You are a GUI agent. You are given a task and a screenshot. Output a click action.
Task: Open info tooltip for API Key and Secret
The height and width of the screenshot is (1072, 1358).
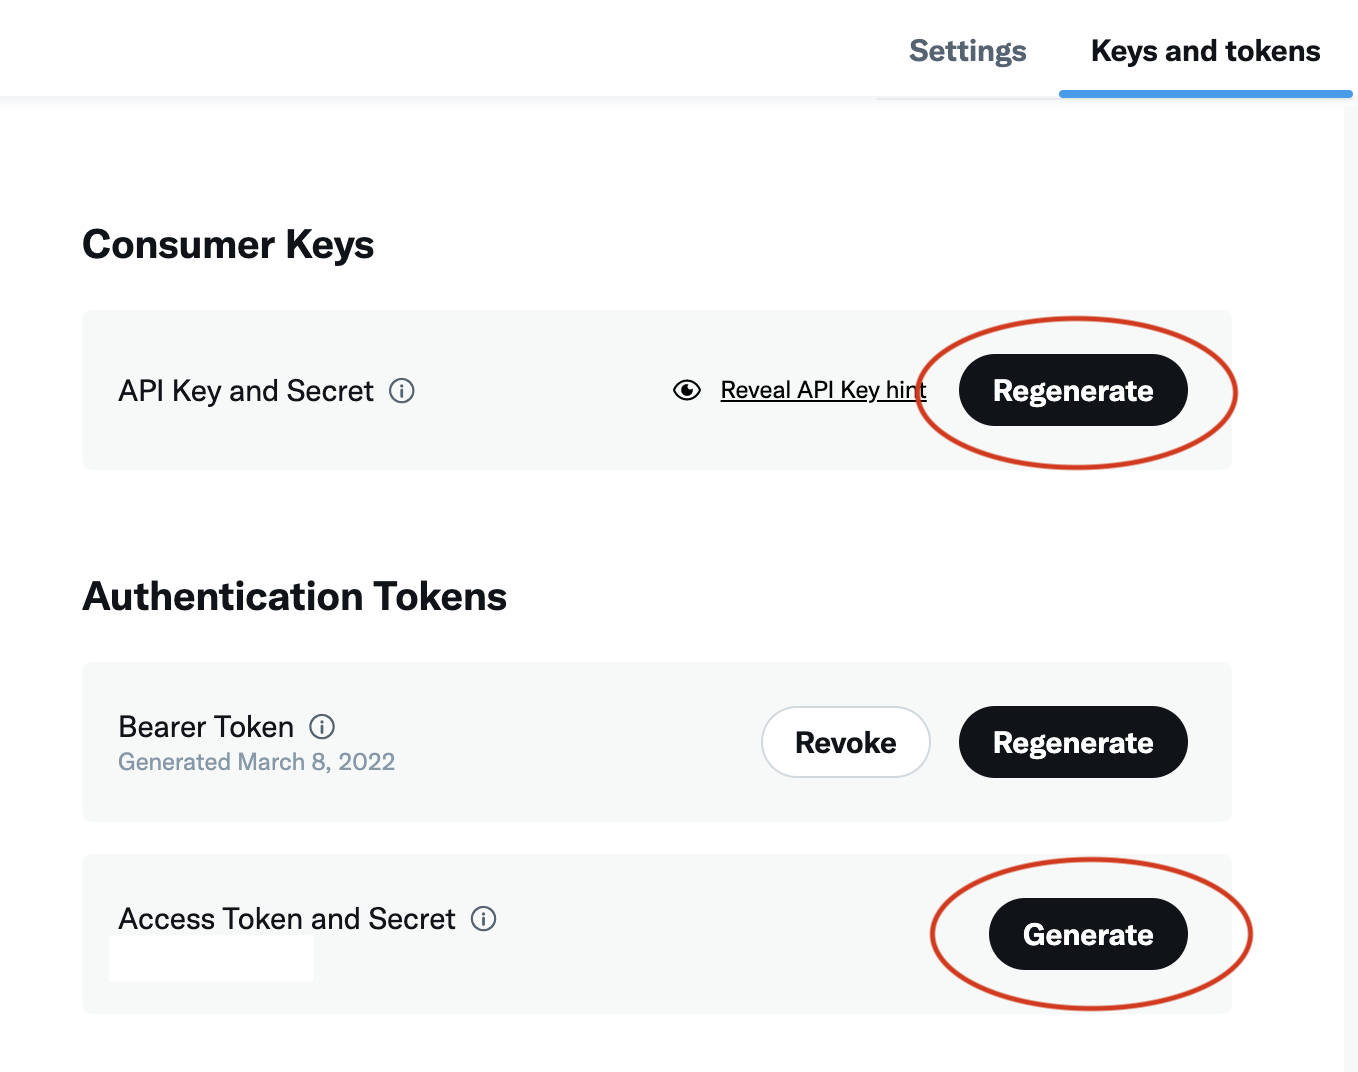402,391
